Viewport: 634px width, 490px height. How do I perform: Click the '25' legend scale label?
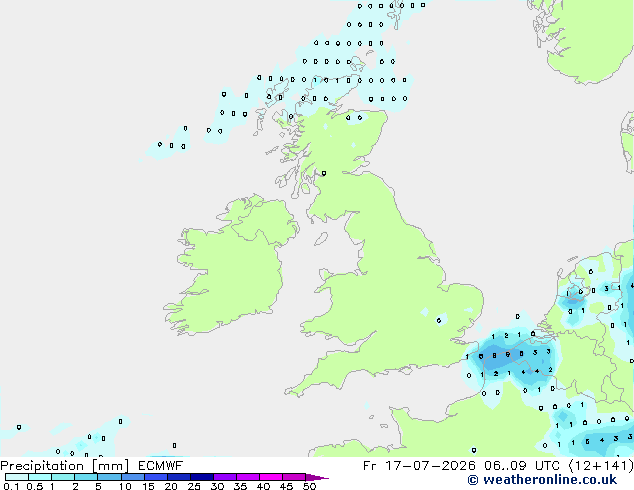click(x=194, y=486)
